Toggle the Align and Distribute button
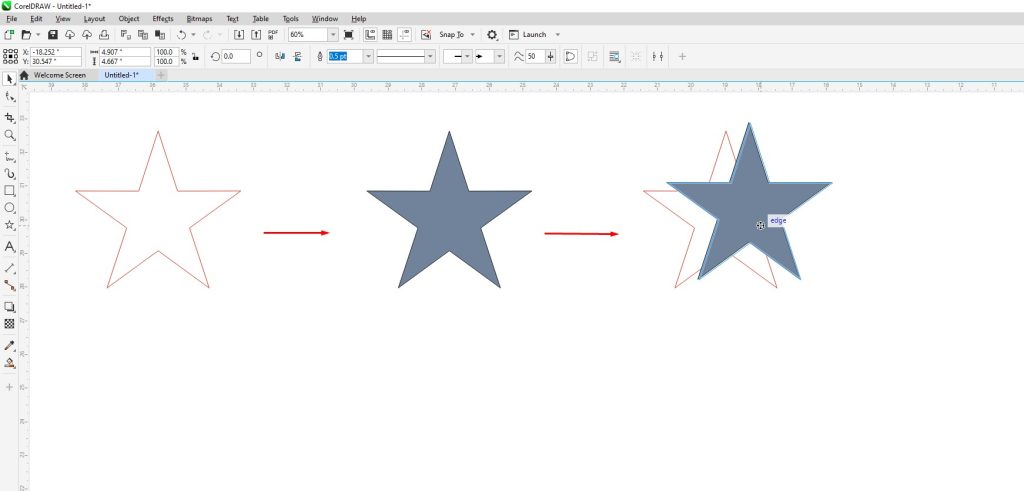 point(658,57)
